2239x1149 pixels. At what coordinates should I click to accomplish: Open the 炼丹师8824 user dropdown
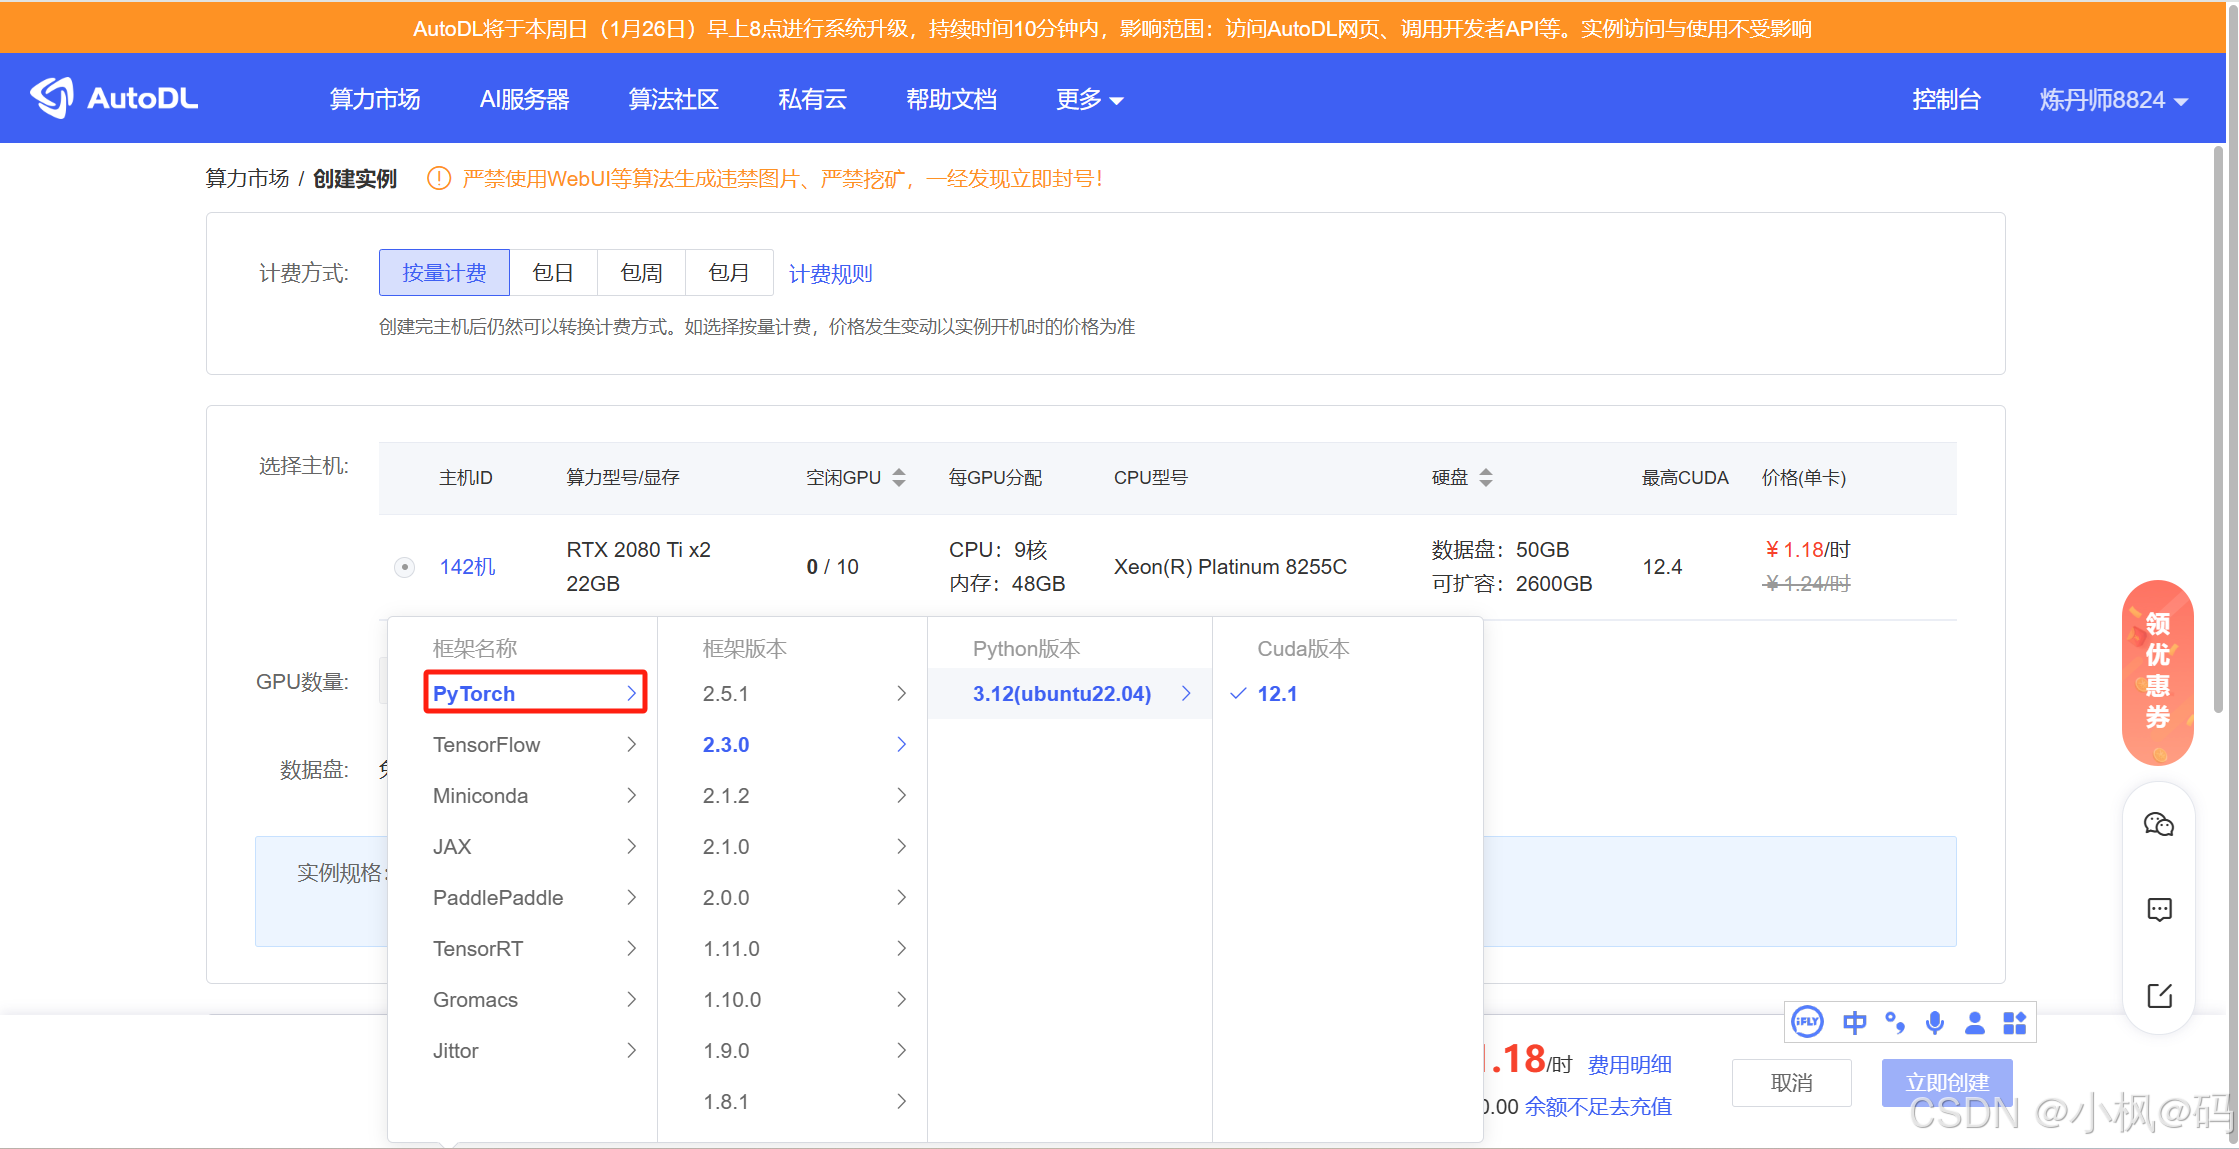coord(2113,100)
